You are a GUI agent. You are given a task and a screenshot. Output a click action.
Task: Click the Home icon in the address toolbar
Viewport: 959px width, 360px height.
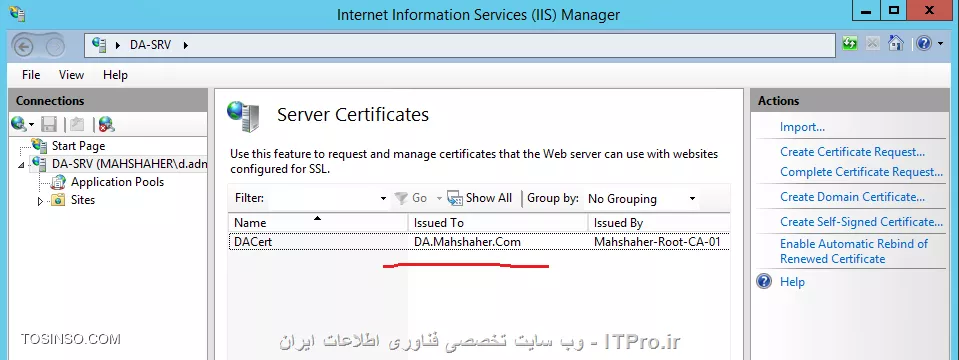[895, 43]
